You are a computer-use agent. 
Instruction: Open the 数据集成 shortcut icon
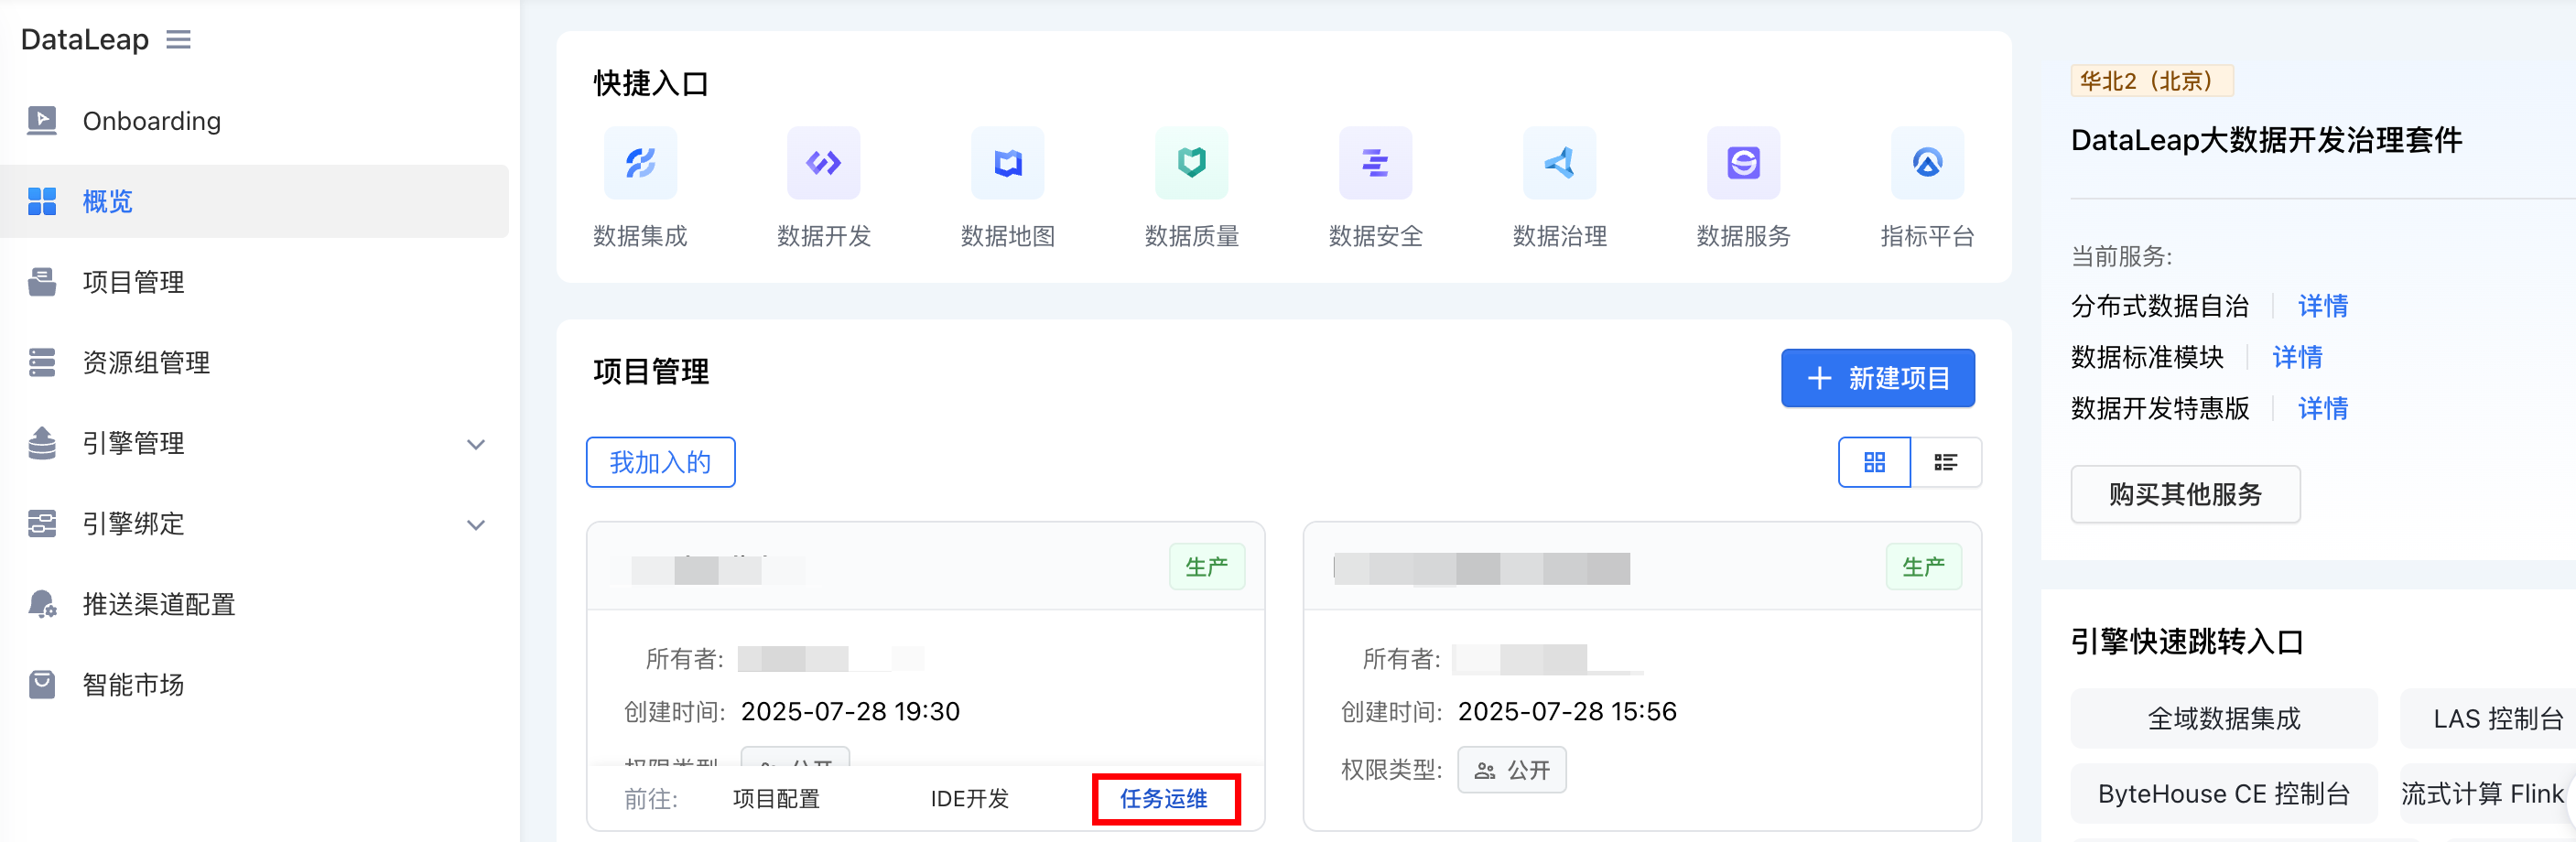click(x=640, y=163)
